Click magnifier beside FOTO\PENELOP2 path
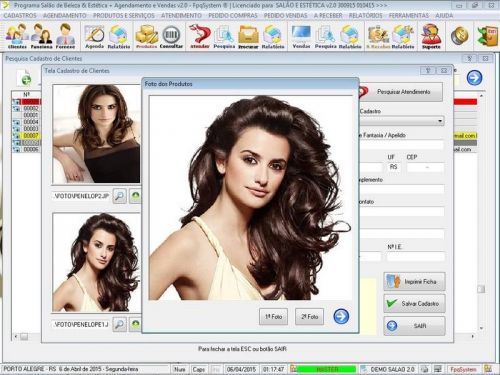The width and height of the screenshot is (500, 375). click(119, 196)
